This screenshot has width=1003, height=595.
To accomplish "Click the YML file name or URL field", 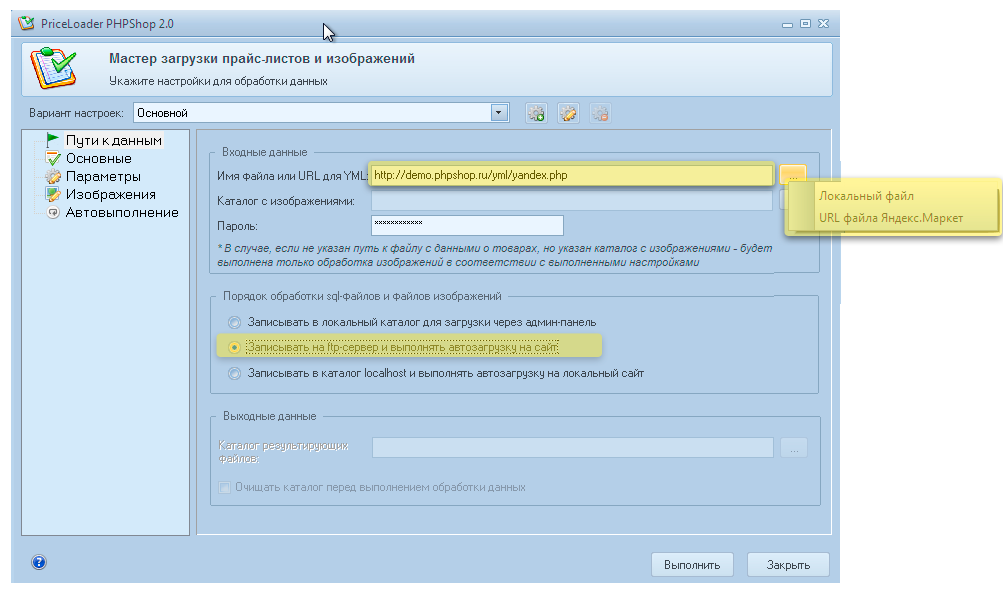I will [x=571, y=175].
